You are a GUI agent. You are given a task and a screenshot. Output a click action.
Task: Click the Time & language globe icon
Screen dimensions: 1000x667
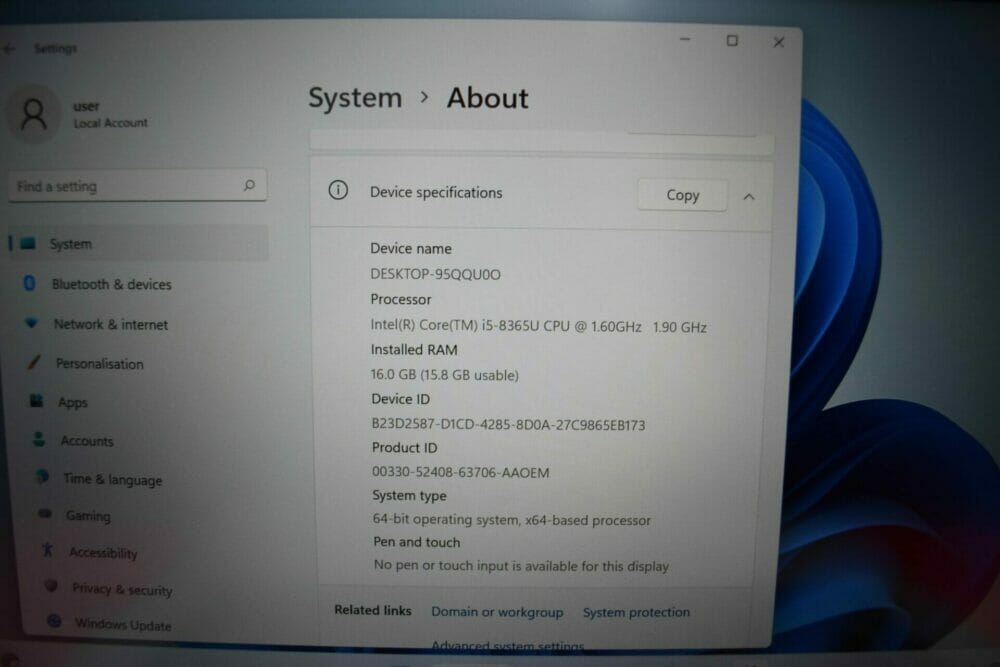tap(42, 477)
